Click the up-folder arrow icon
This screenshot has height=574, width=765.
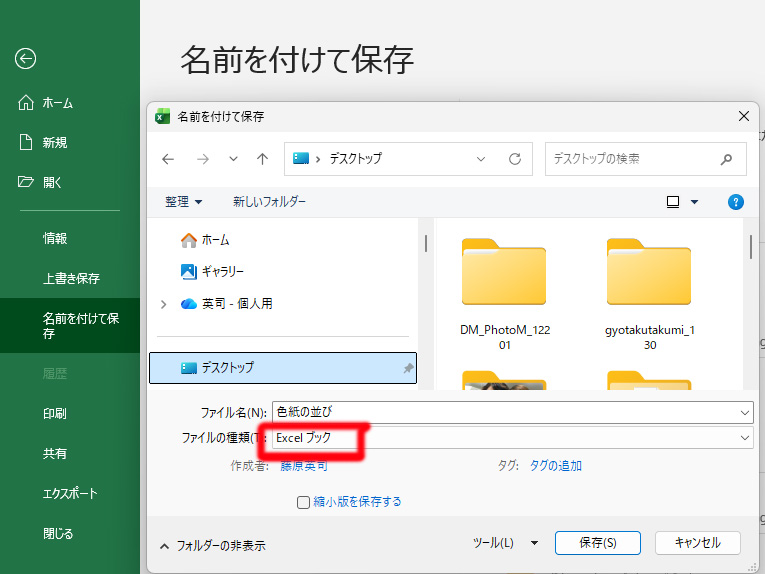tap(262, 159)
